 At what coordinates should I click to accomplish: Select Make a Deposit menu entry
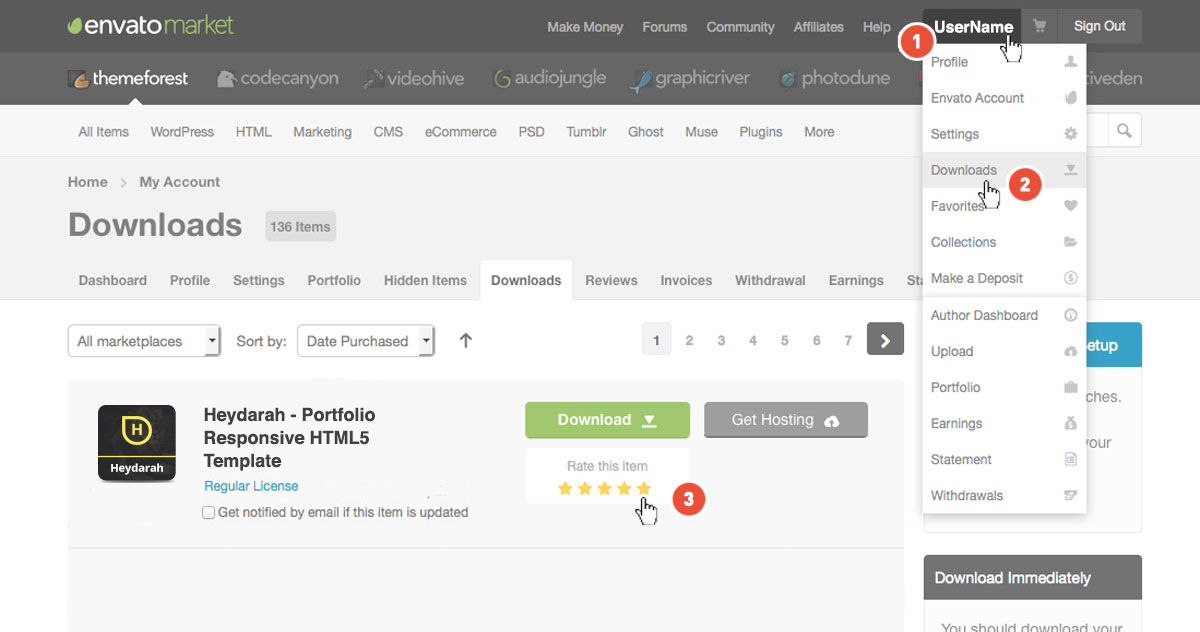pyautogui.click(x=1004, y=278)
